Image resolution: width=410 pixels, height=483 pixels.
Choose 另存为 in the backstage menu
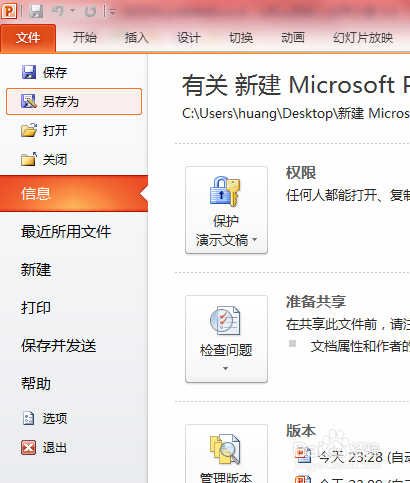(x=74, y=101)
